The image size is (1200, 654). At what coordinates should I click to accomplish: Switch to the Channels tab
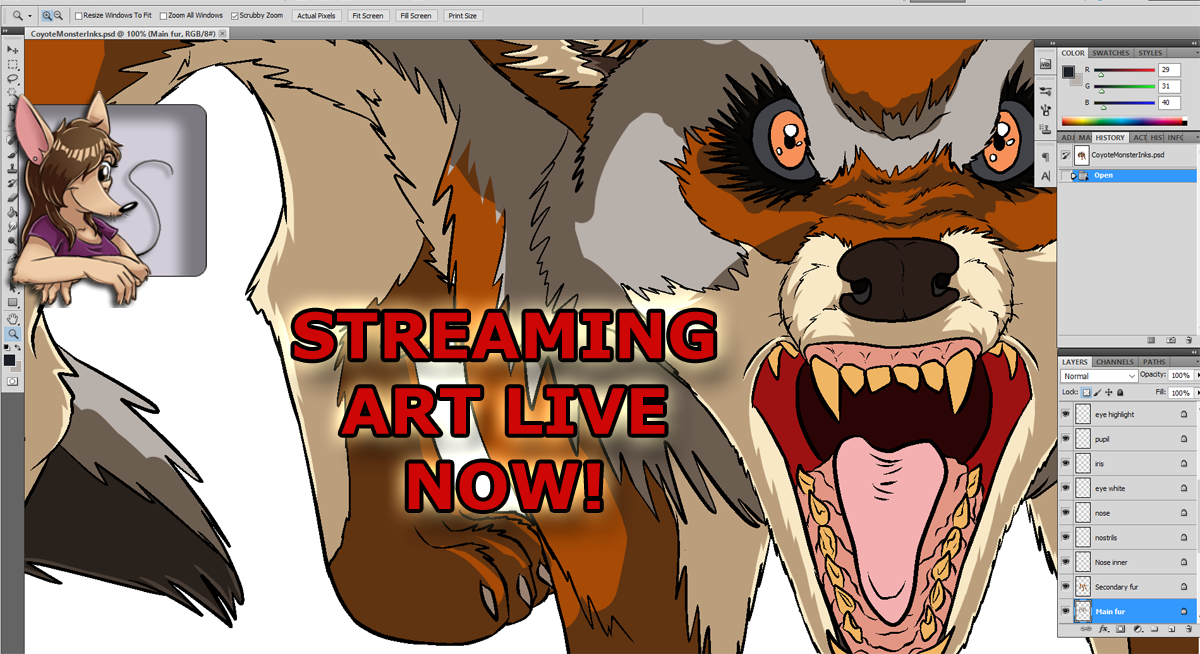(1115, 362)
